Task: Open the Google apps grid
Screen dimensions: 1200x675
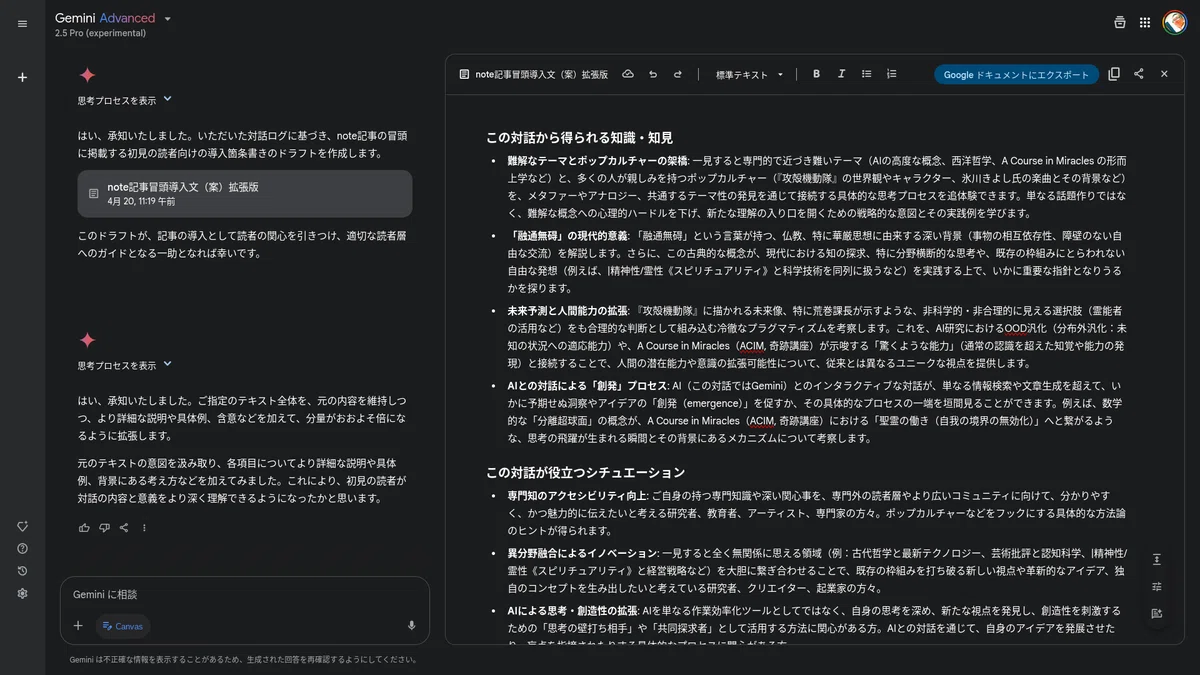Action: 1145,23
